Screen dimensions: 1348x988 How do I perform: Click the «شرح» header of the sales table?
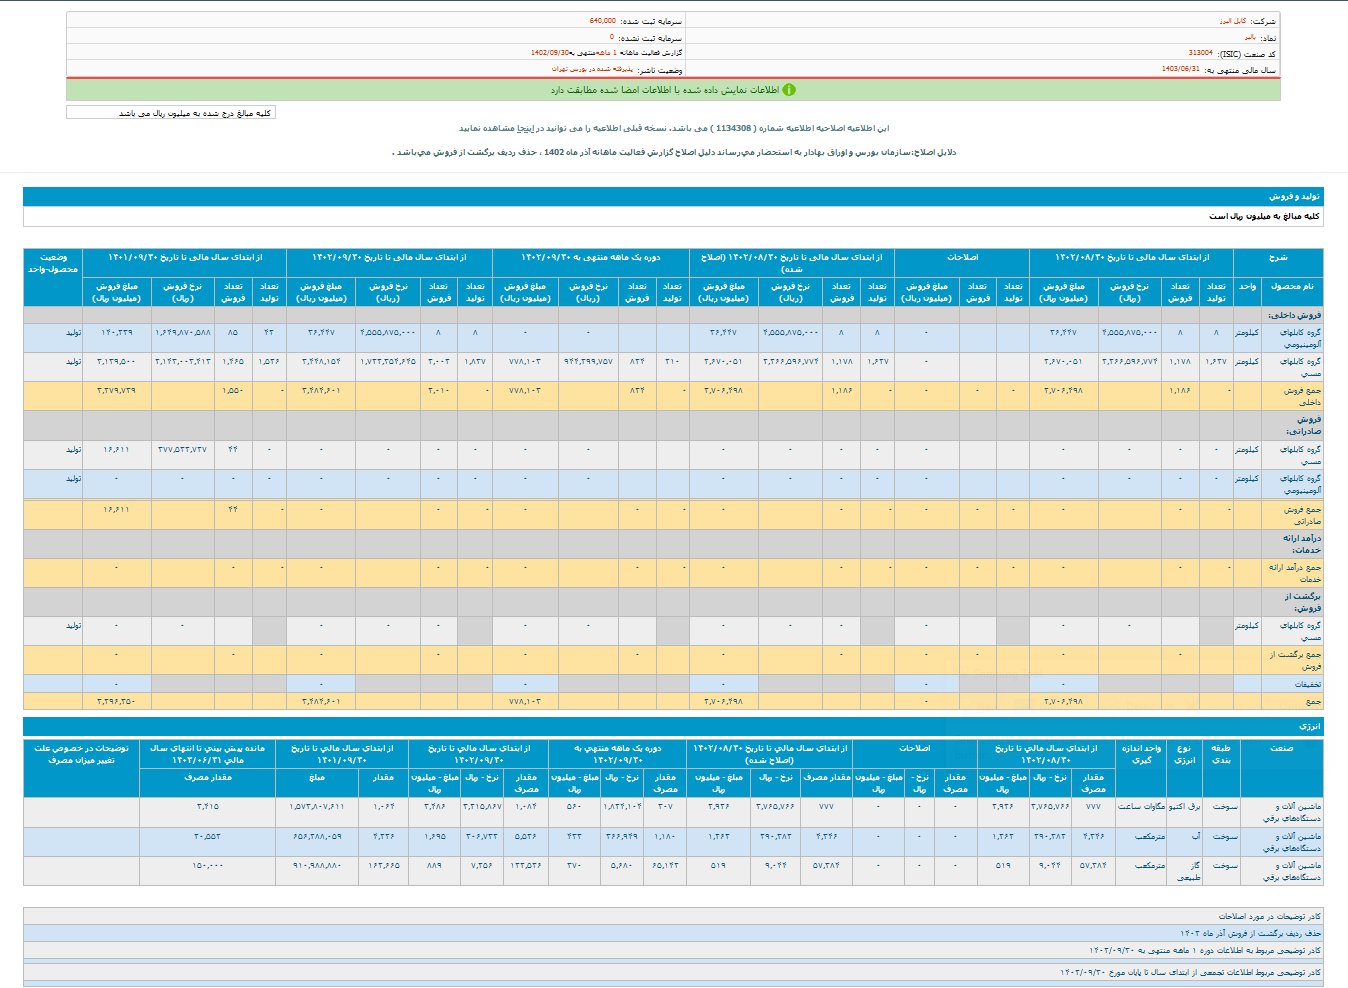click(x=1277, y=258)
